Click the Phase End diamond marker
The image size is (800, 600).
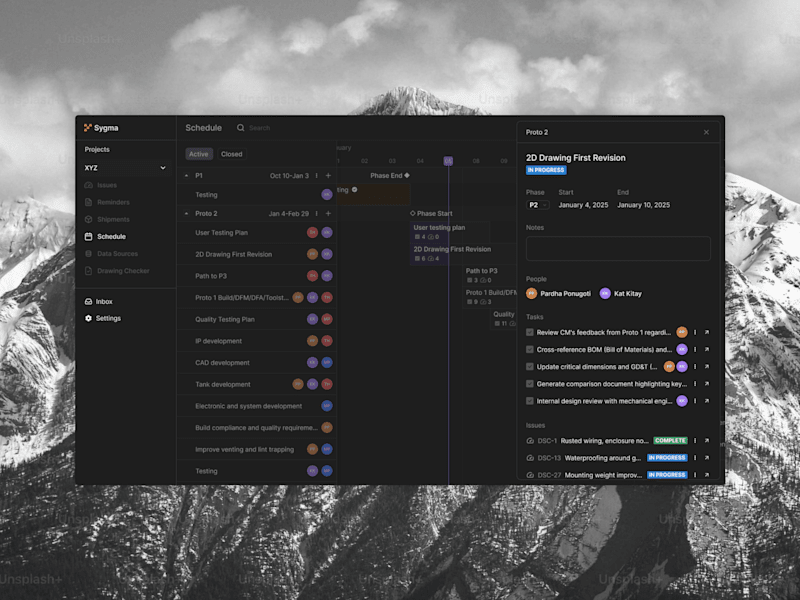(407, 176)
